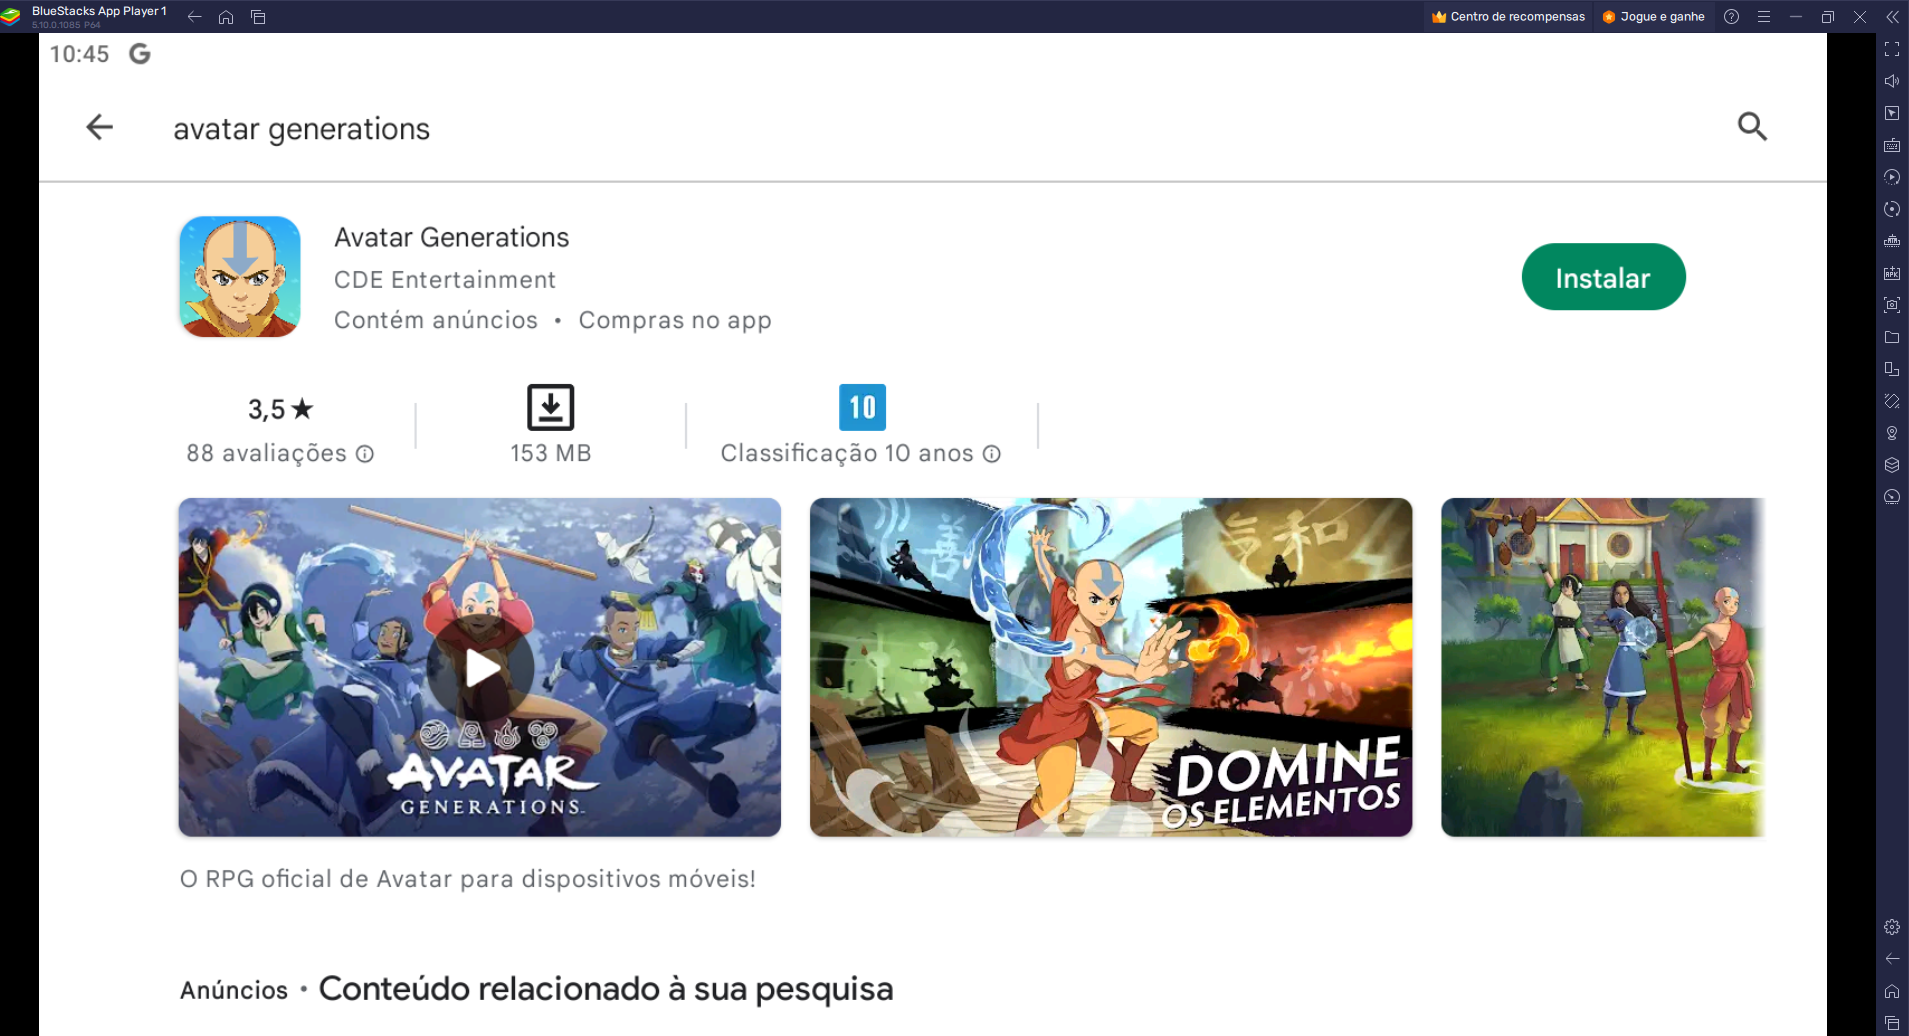Open Centro de recompensas
1909x1036 pixels.
(1508, 16)
